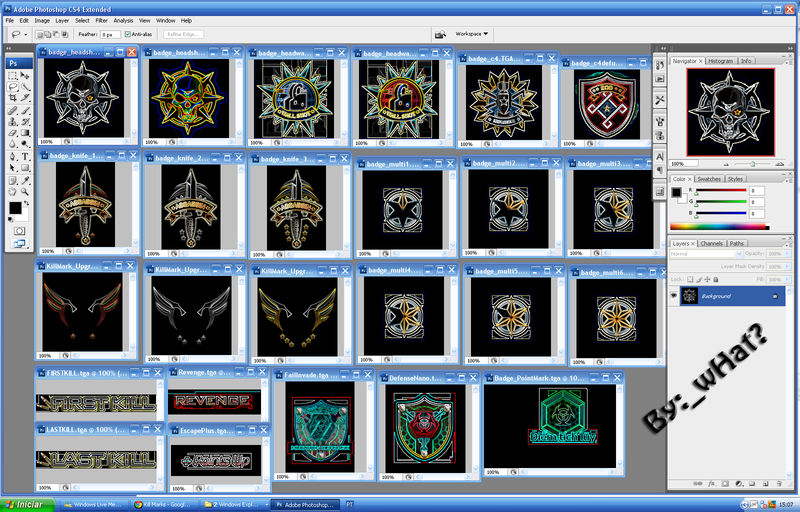Select the Eraser tool

(x=13, y=133)
